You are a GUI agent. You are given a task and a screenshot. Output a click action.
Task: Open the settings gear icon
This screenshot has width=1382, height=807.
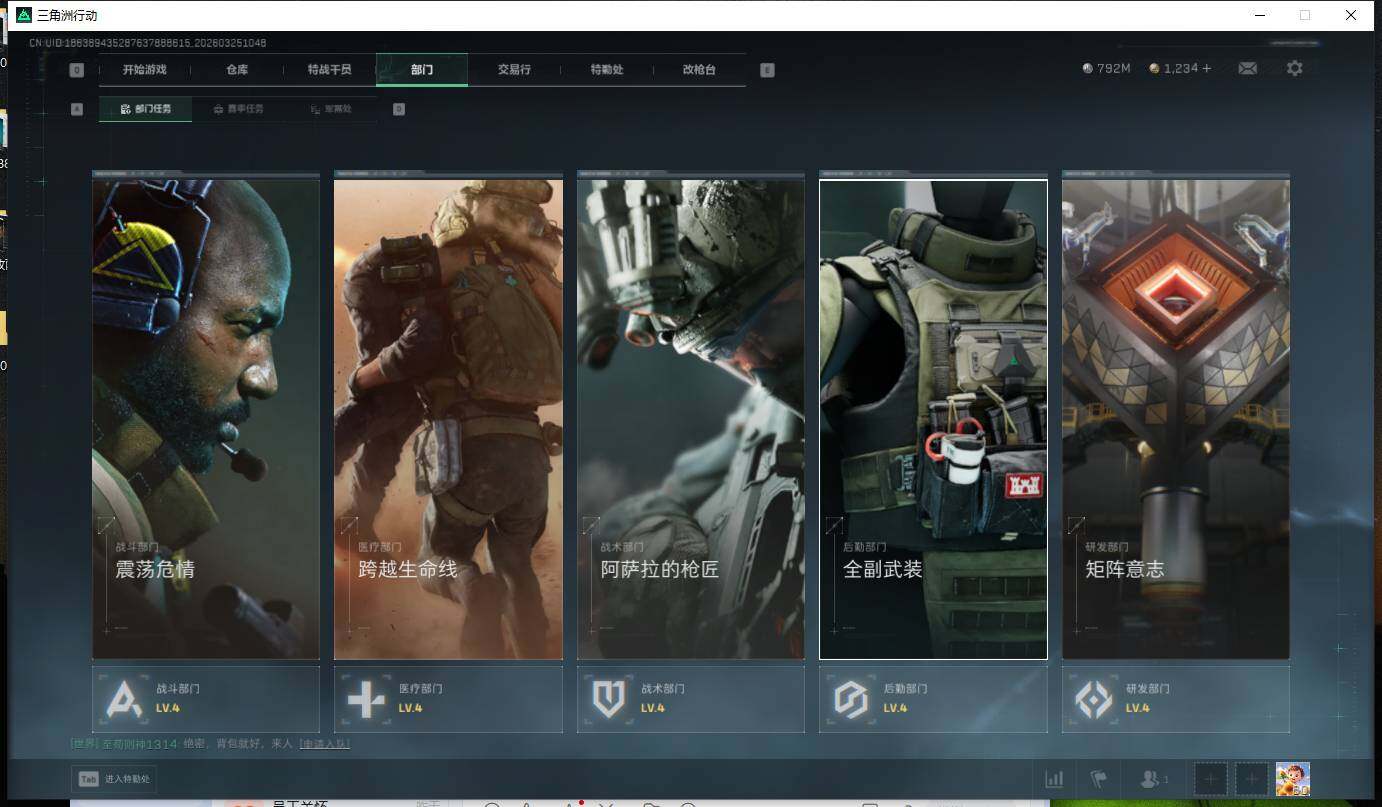pyautogui.click(x=1294, y=68)
